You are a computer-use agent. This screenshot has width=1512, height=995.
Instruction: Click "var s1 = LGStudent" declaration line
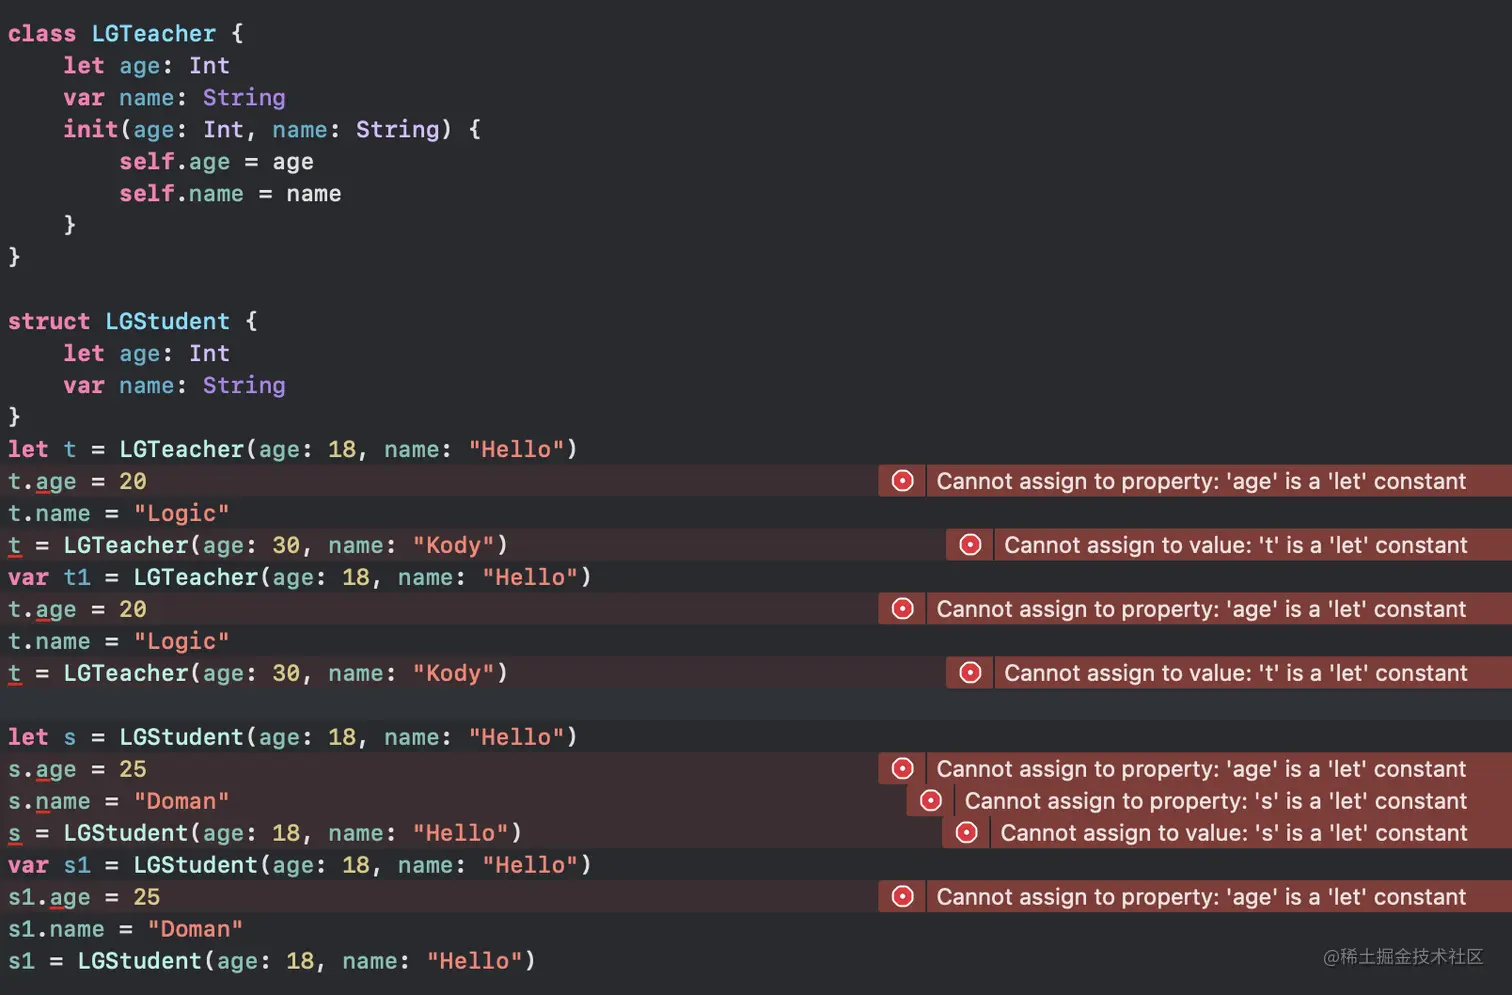[x=299, y=865]
